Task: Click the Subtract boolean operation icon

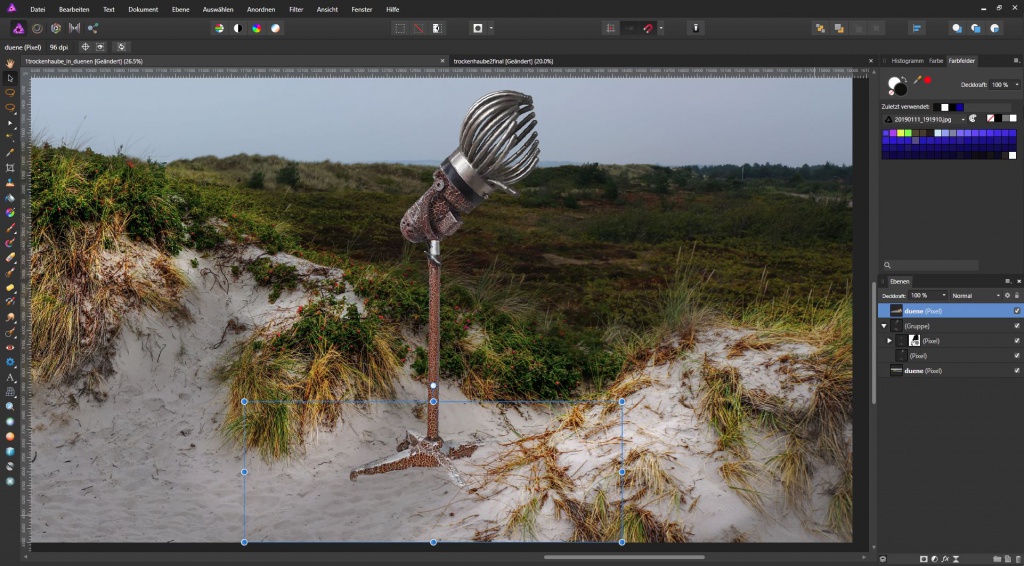Action: point(976,28)
